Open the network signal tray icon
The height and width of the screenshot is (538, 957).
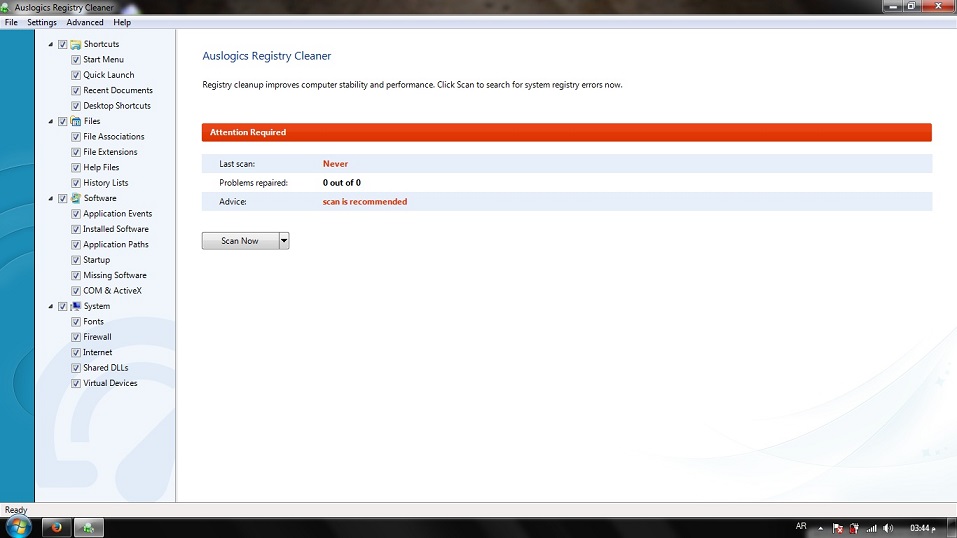click(872, 528)
